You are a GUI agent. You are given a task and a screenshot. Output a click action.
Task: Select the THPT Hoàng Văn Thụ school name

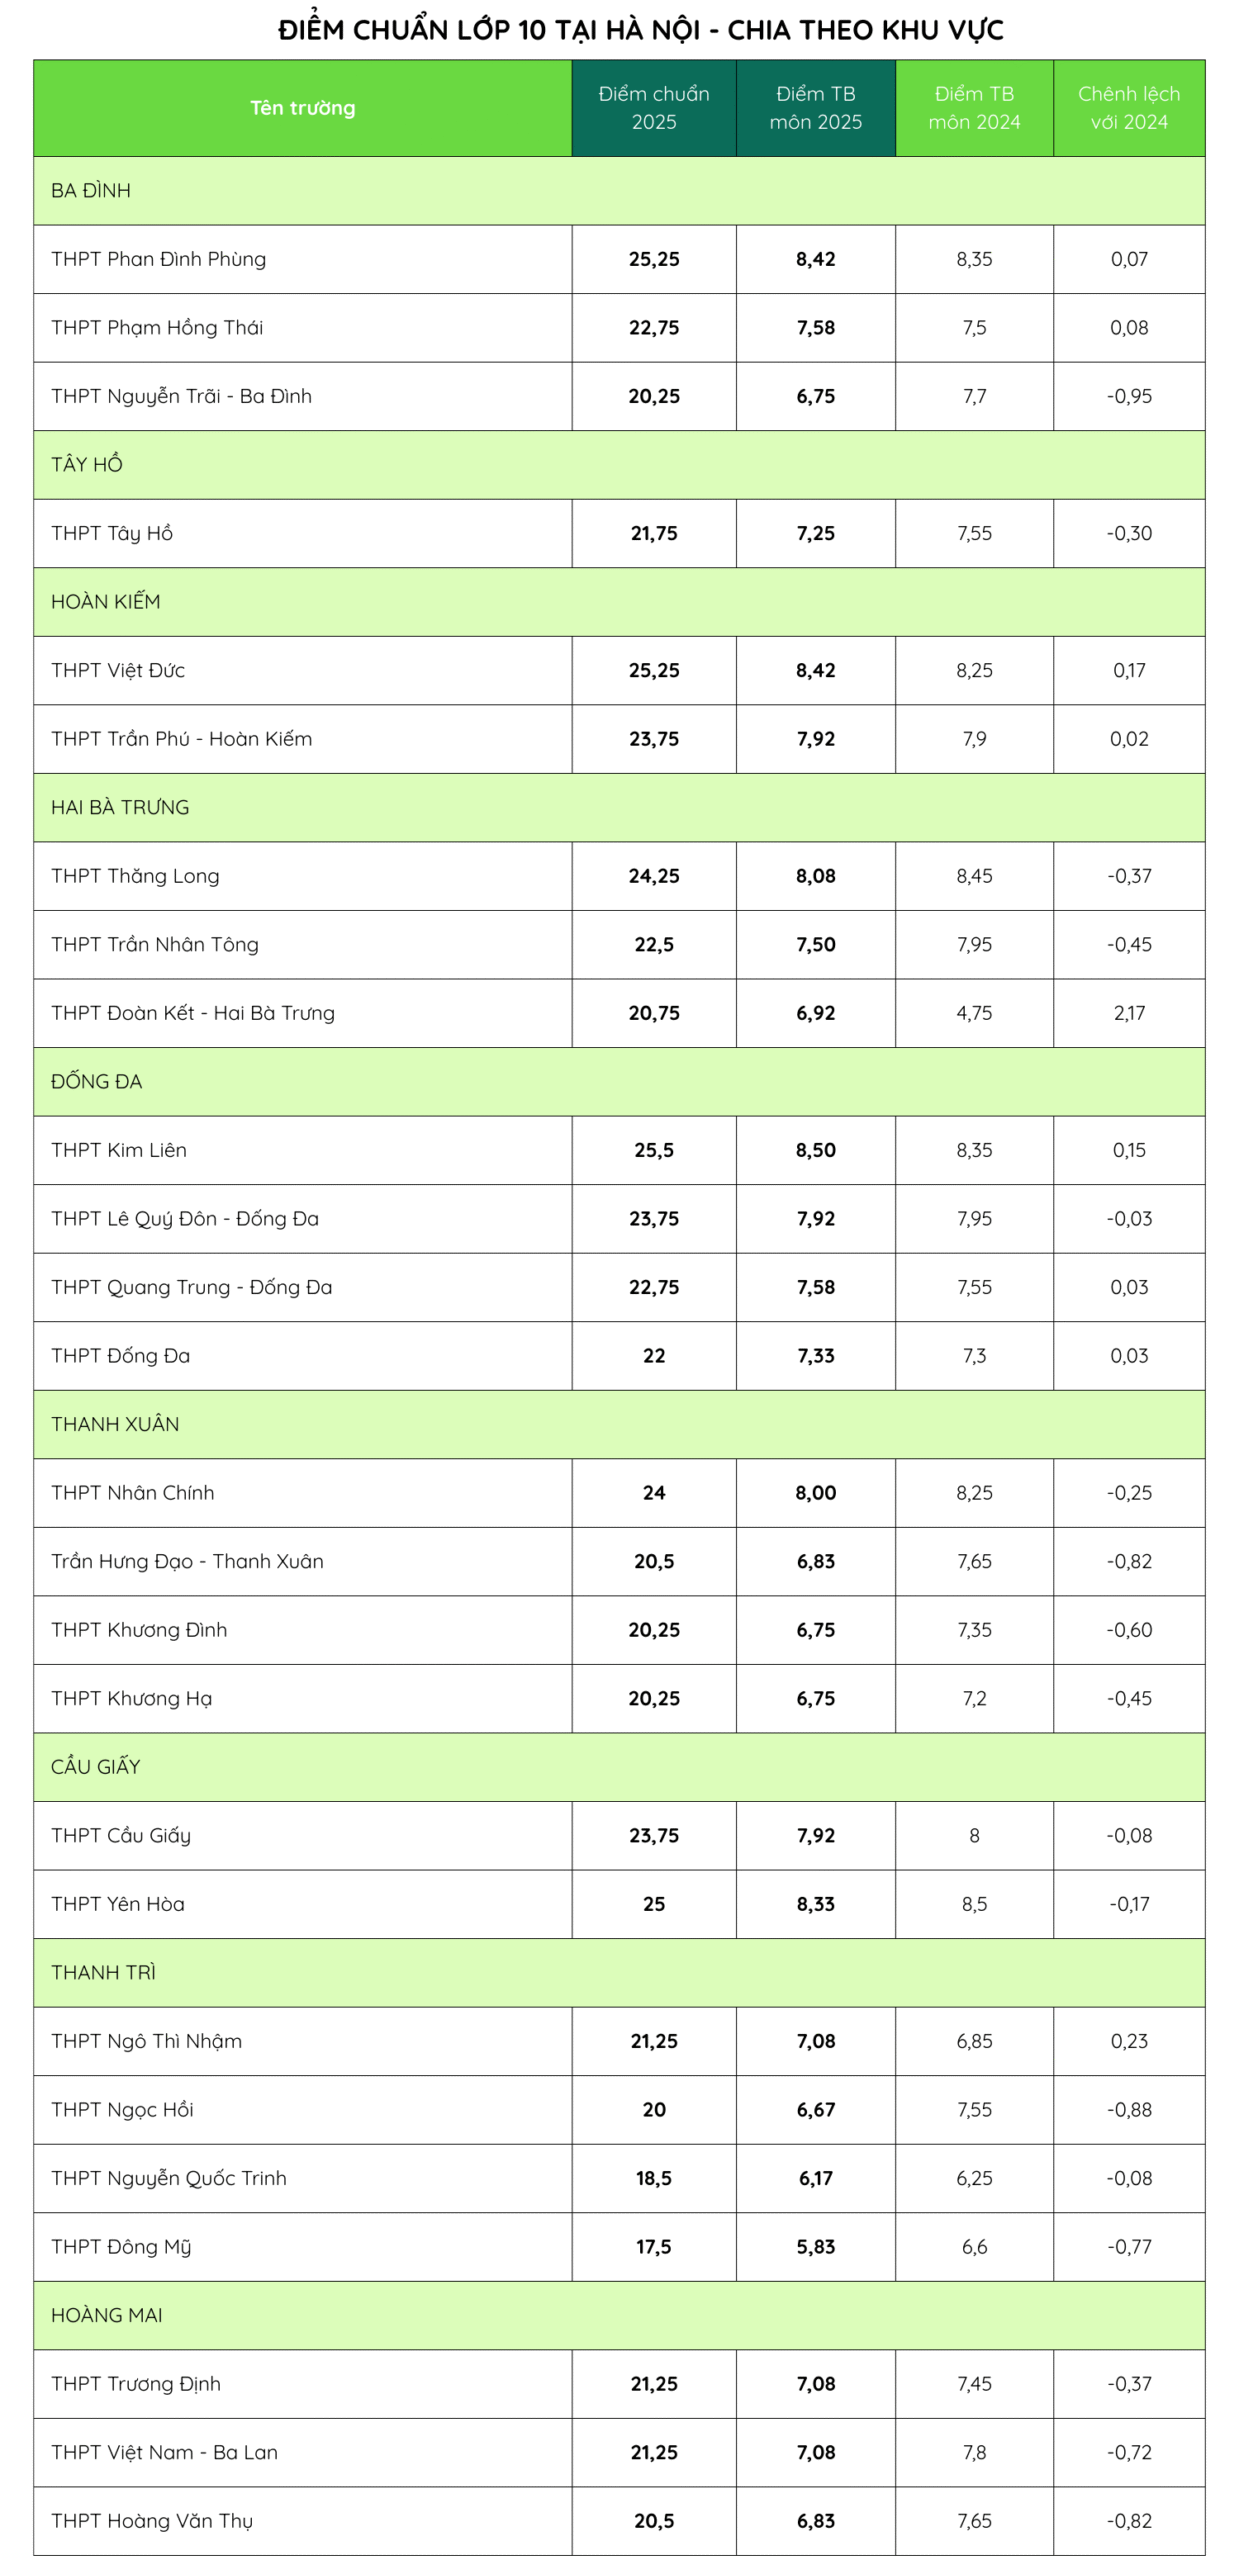(152, 2520)
